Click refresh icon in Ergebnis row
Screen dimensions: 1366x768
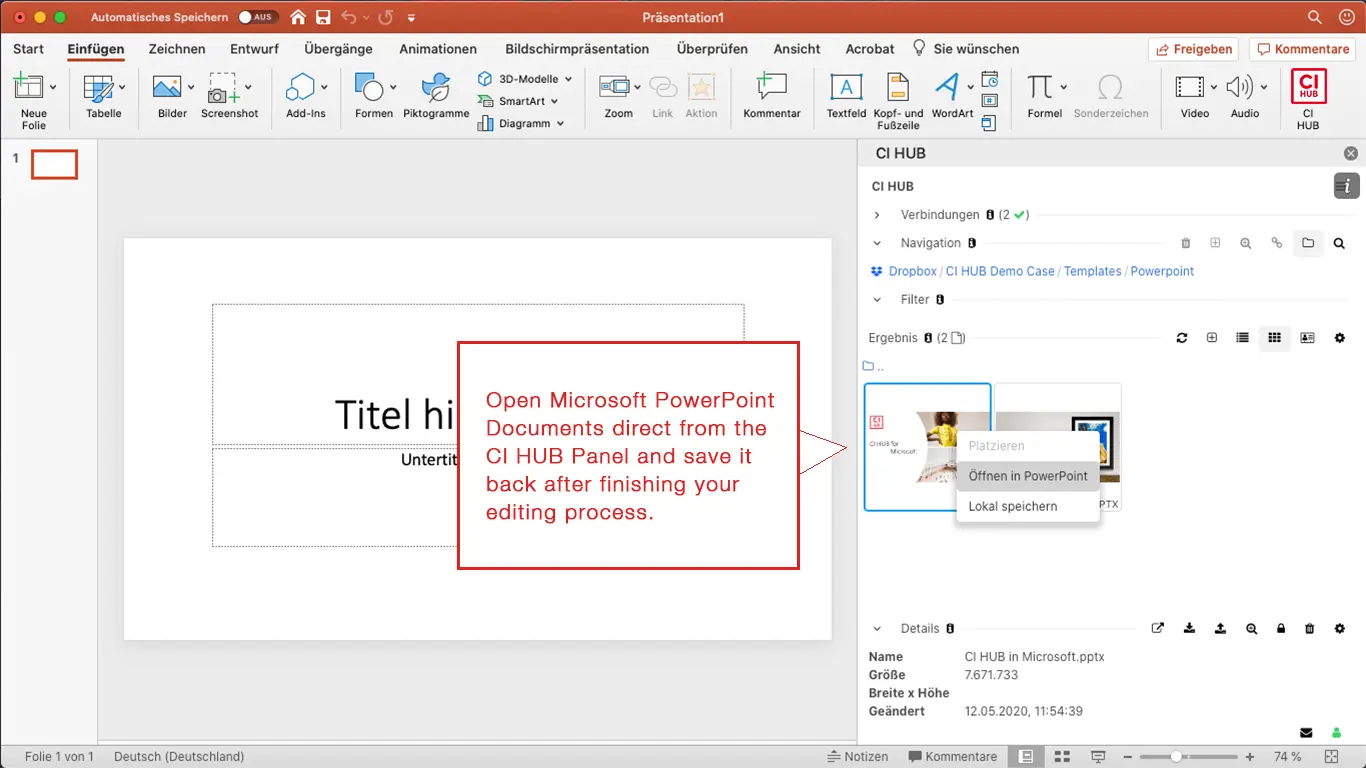(1182, 338)
